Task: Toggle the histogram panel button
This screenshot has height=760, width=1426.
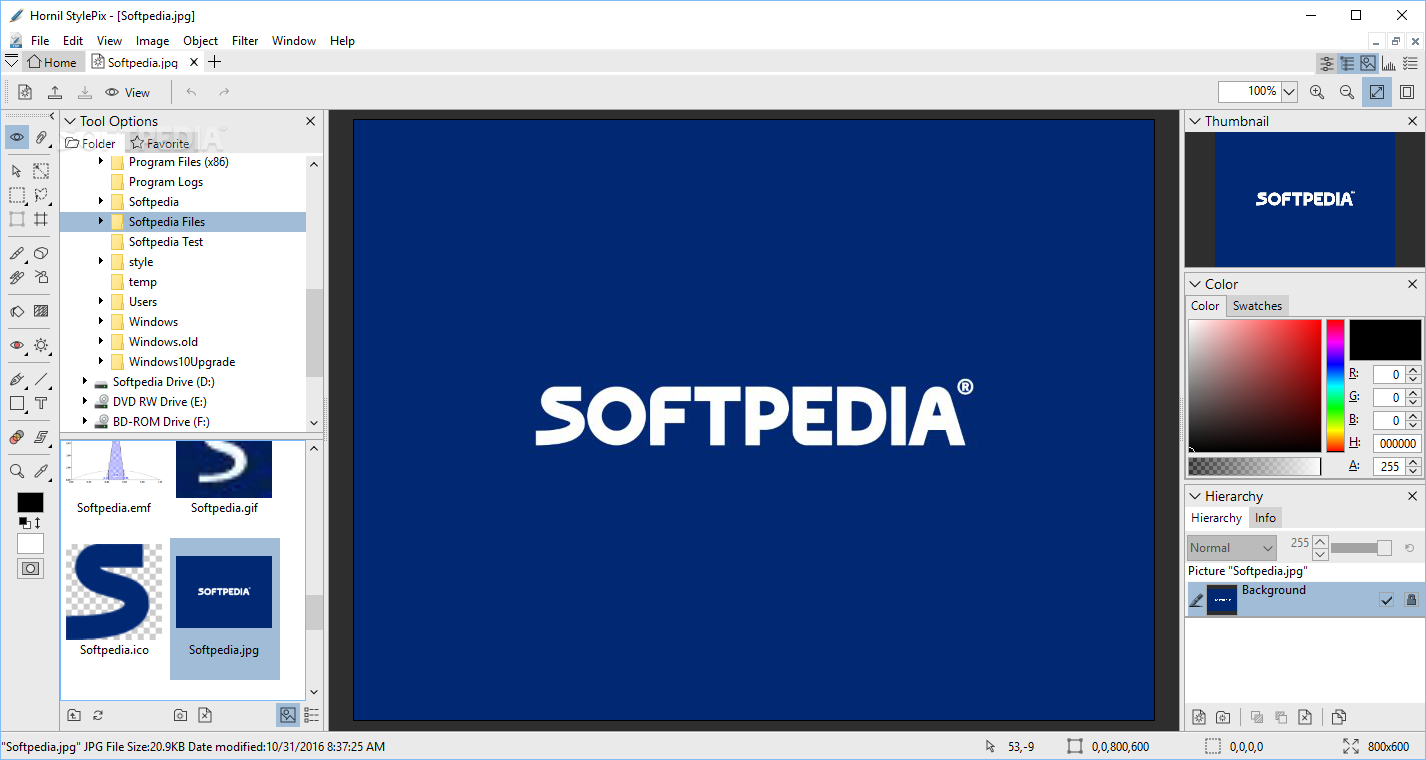Action: coord(1388,63)
